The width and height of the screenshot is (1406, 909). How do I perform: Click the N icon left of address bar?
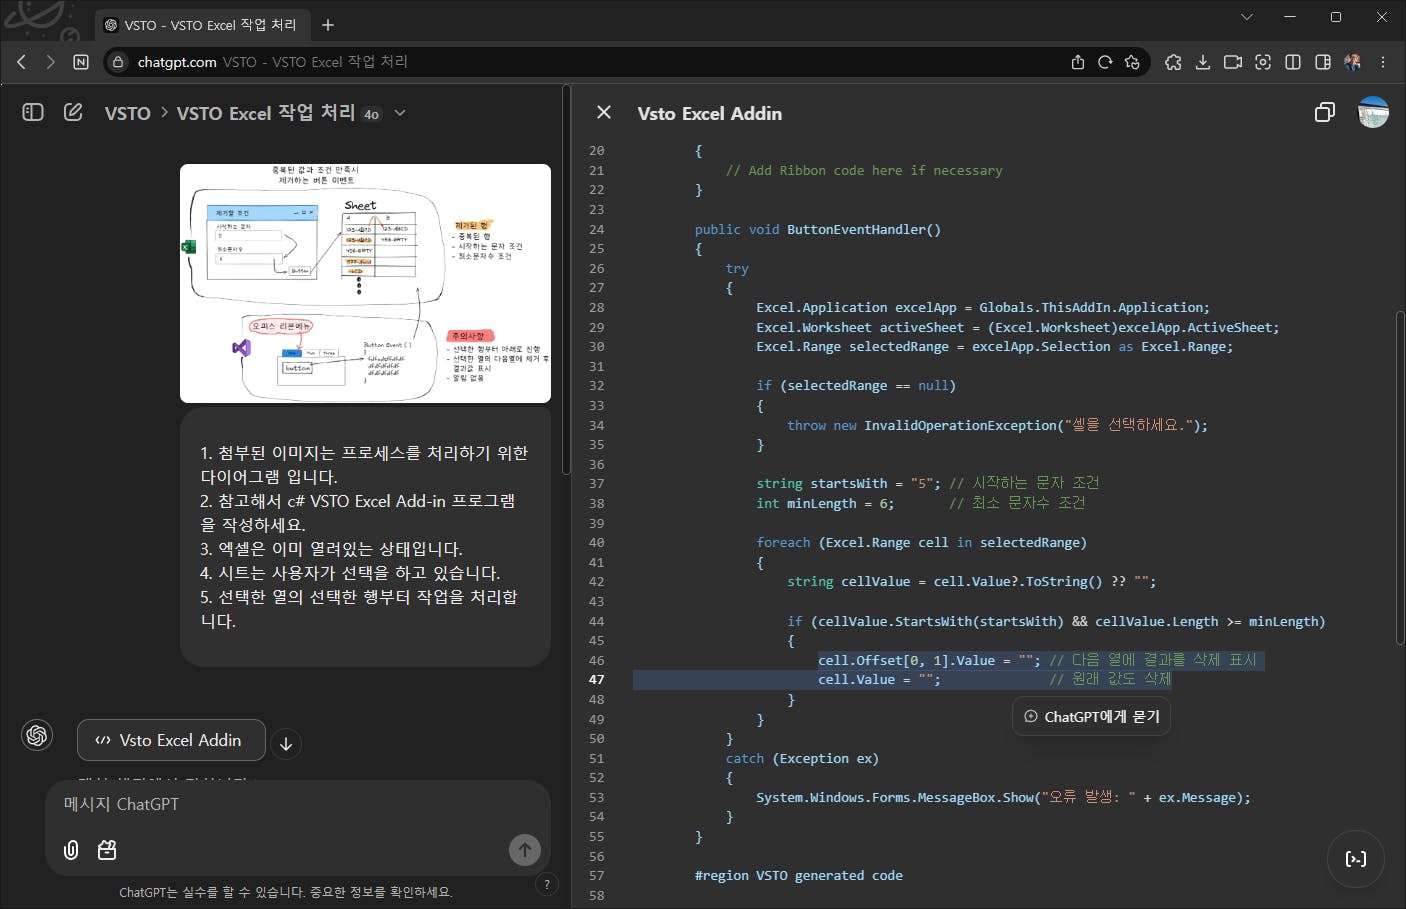[x=81, y=62]
